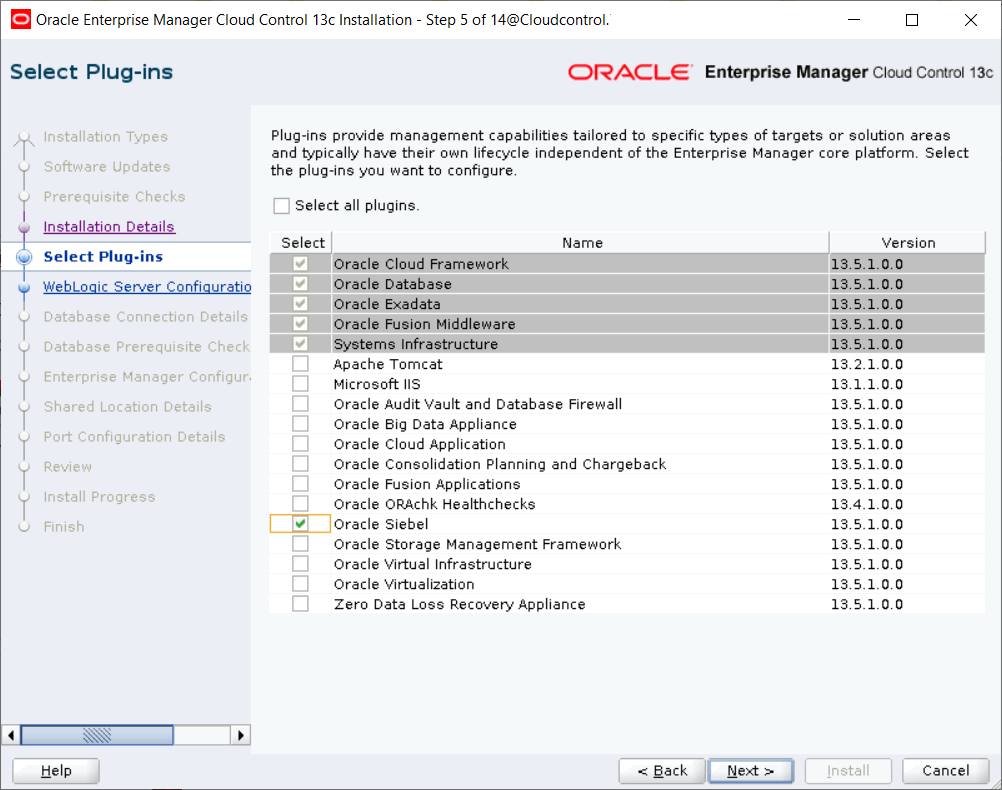Click the Oracle Exadata plug-in name
This screenshot has height=790, width=1002.
(387, 304)
